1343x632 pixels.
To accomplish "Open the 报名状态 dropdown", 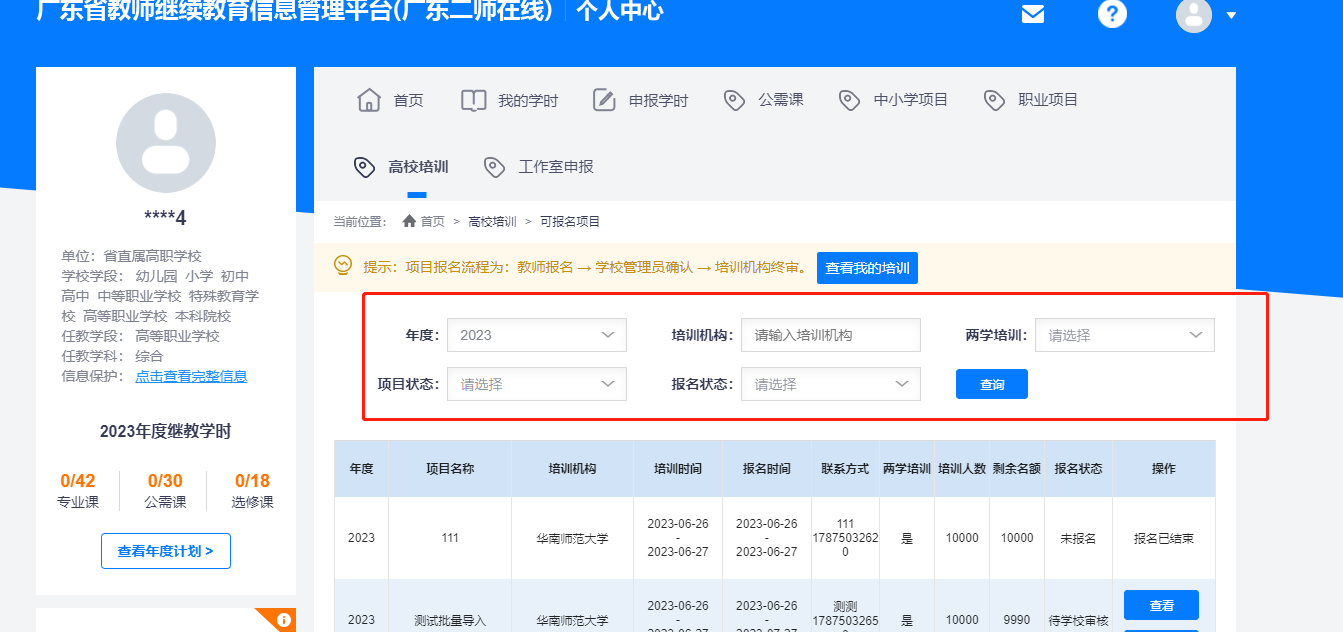I will click(x=830, y=384).
